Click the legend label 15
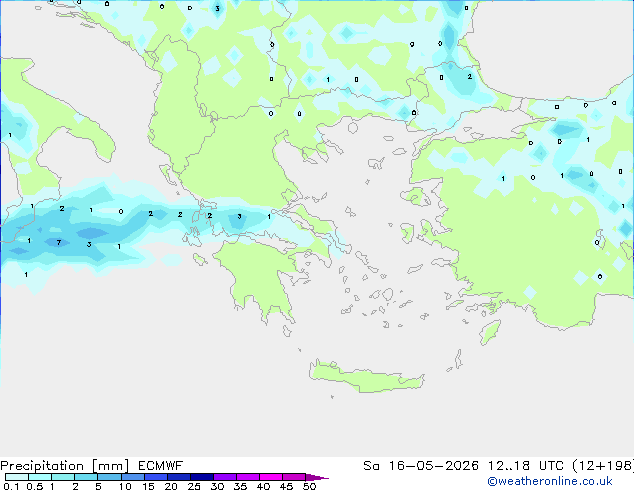 click(x=148, y=486)
